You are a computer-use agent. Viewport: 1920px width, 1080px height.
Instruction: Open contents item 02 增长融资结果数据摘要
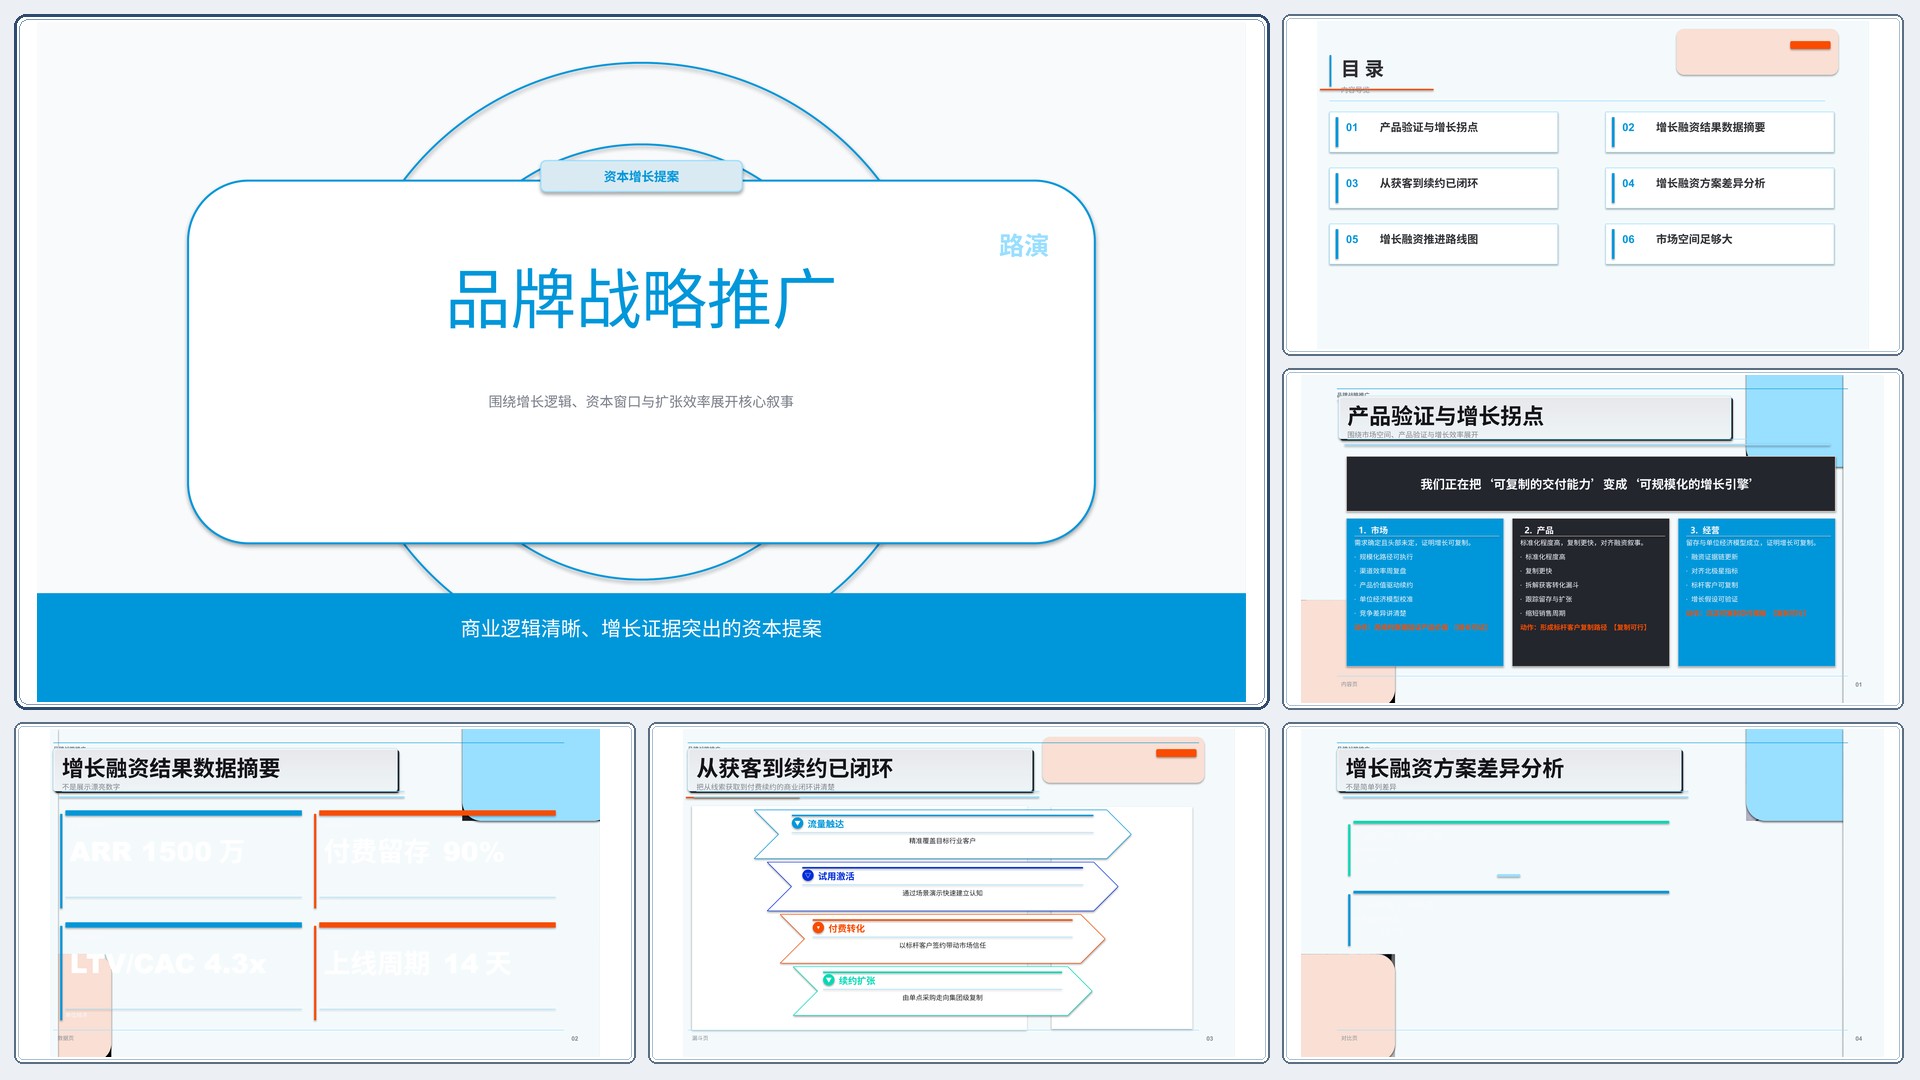tap(1720, 131)
